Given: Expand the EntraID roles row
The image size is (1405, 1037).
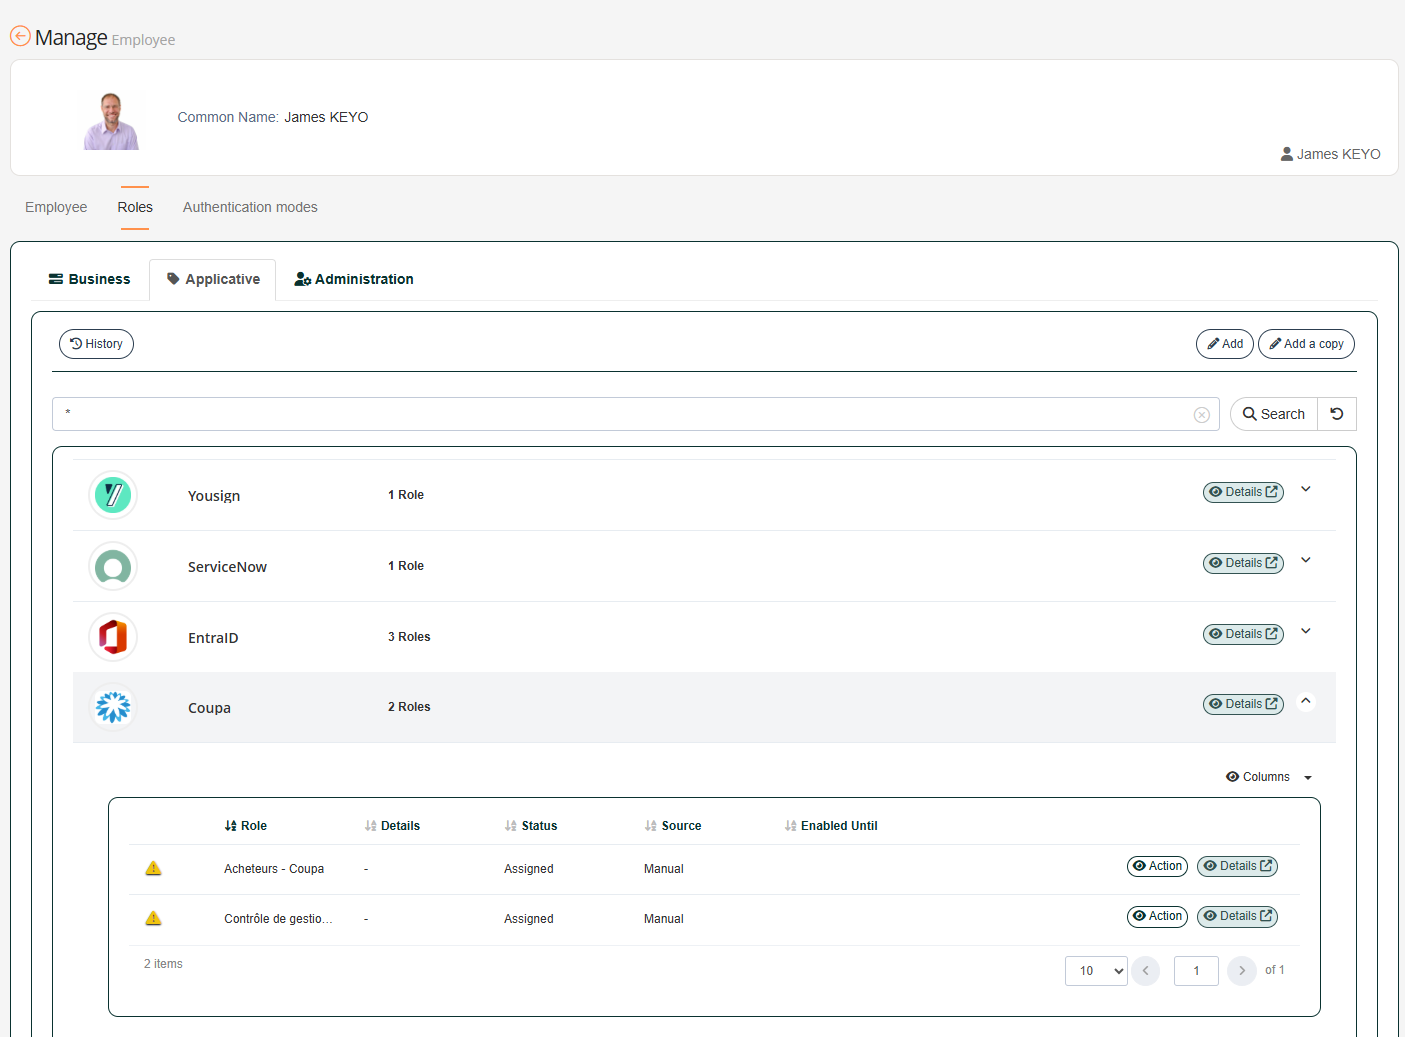Looking at the screenshot, I should point(1305,631).
